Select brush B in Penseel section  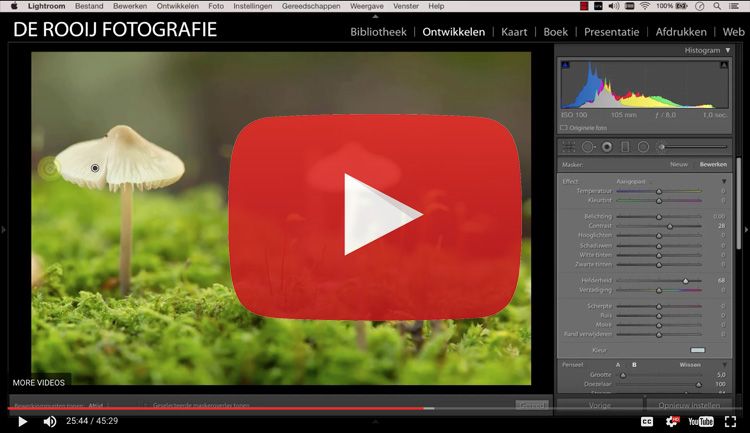coord(634,365)
